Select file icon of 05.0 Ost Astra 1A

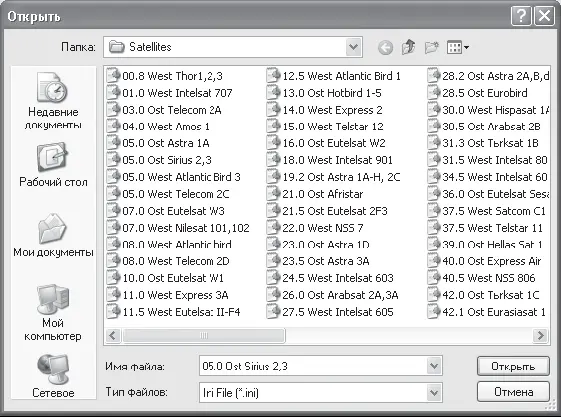coord(113,143)
